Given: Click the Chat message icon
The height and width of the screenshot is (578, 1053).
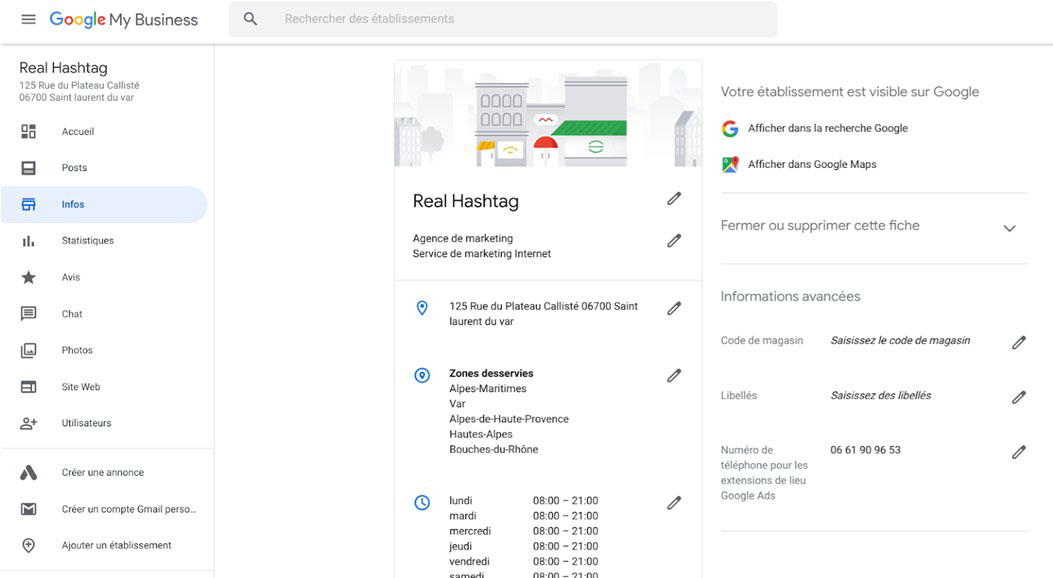Looking at the screenshot, I should [x=28, y=314].
